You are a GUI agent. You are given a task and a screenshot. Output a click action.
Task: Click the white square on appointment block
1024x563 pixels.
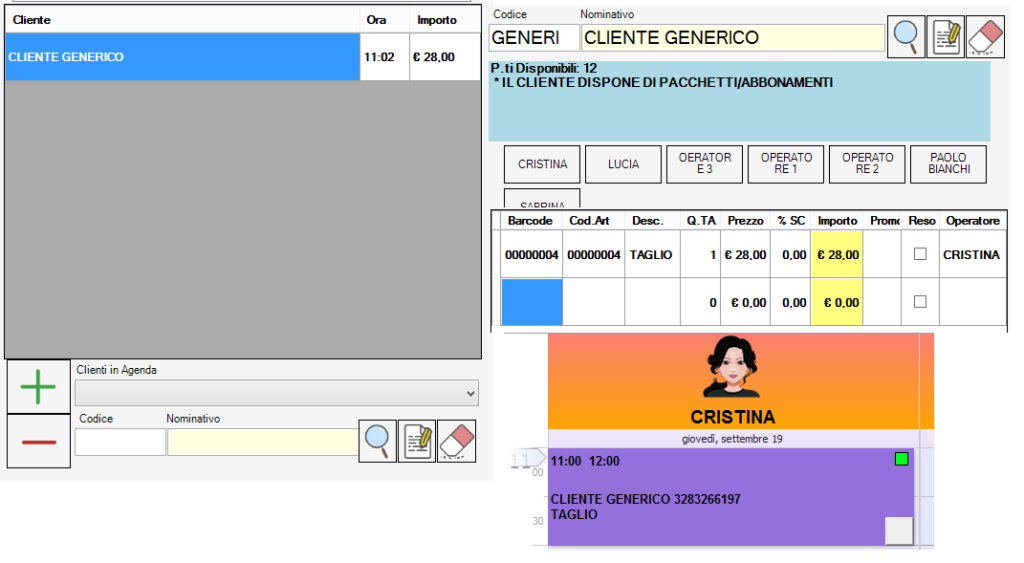(x=899, y=531)
